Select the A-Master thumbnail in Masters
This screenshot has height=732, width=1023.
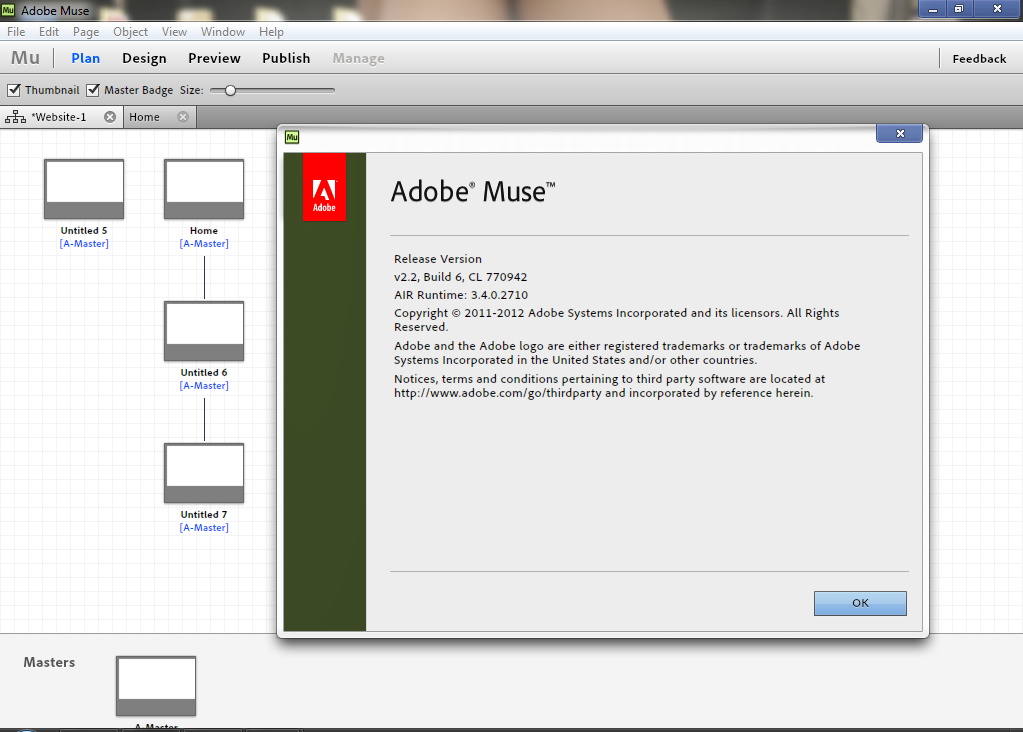[156, 686]
